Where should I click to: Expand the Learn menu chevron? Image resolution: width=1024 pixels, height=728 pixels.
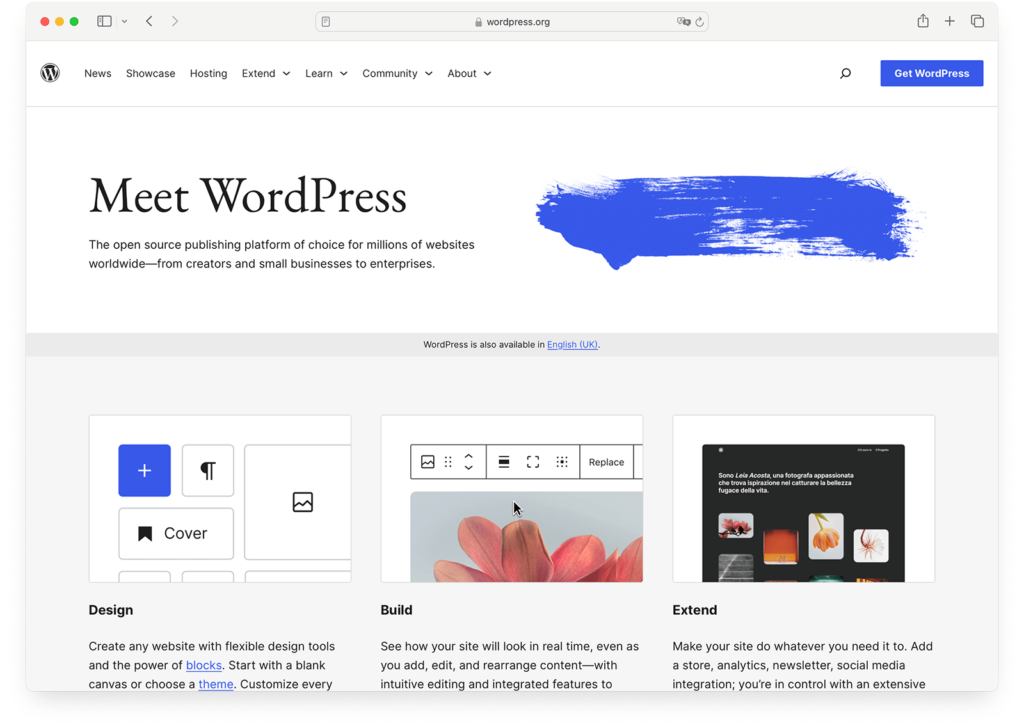pos(344,74)
